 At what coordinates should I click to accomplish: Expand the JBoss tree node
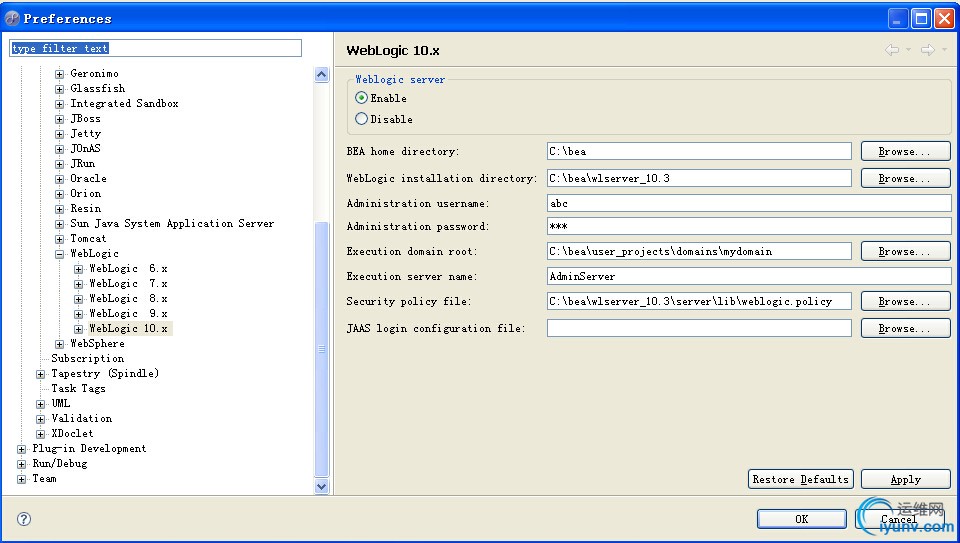[x=59, y=119]
